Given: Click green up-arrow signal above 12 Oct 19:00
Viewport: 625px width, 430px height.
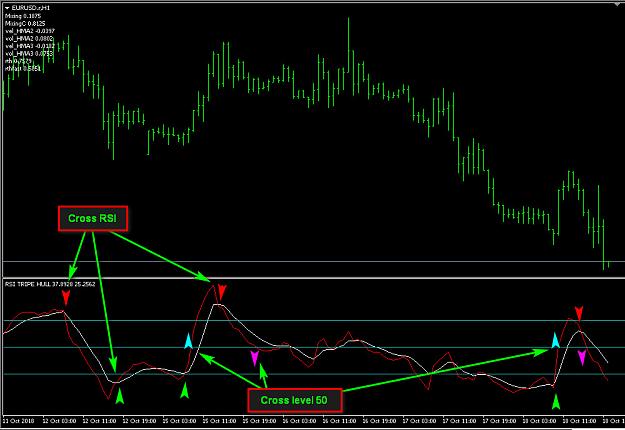Looking at the screenshot, I should click(x=120, y=396).
